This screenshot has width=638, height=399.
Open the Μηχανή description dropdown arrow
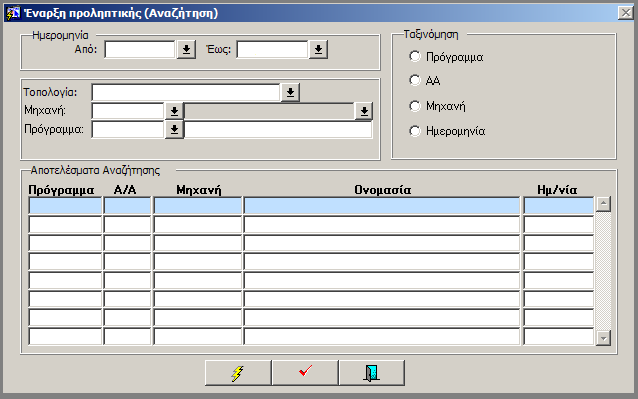click(x=364, y=111)
